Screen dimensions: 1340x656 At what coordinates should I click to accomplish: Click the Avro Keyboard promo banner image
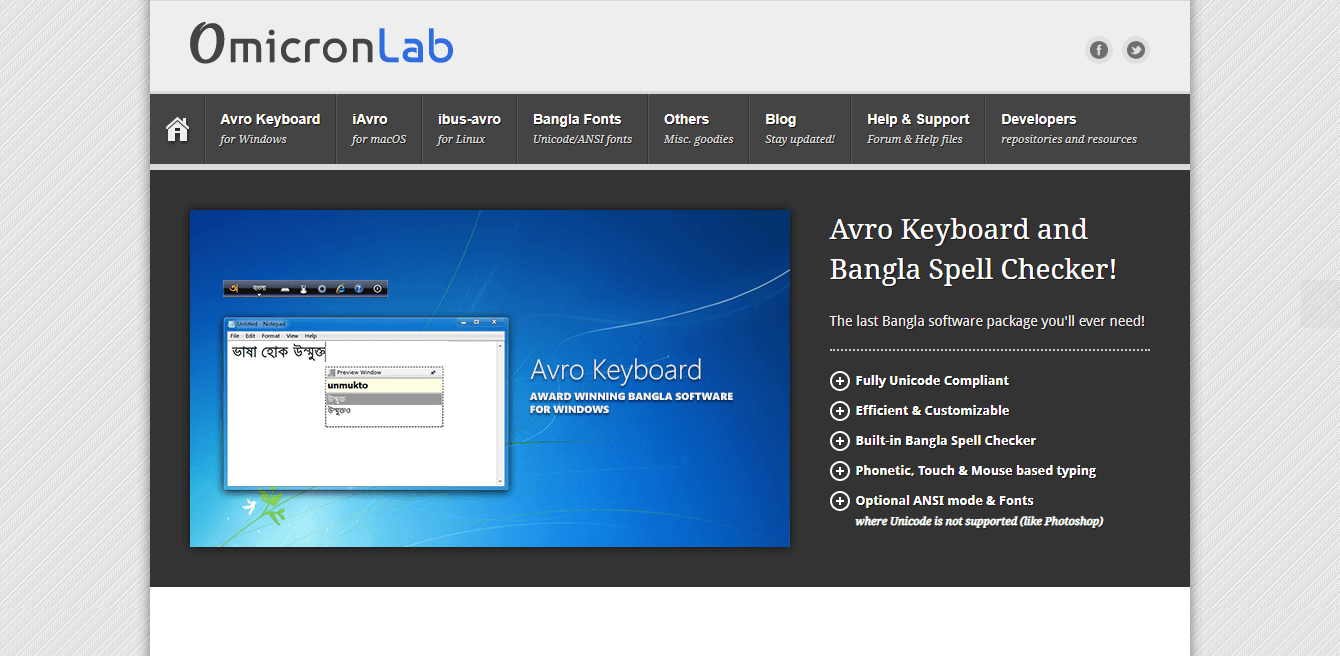click(x=490, y=378)
